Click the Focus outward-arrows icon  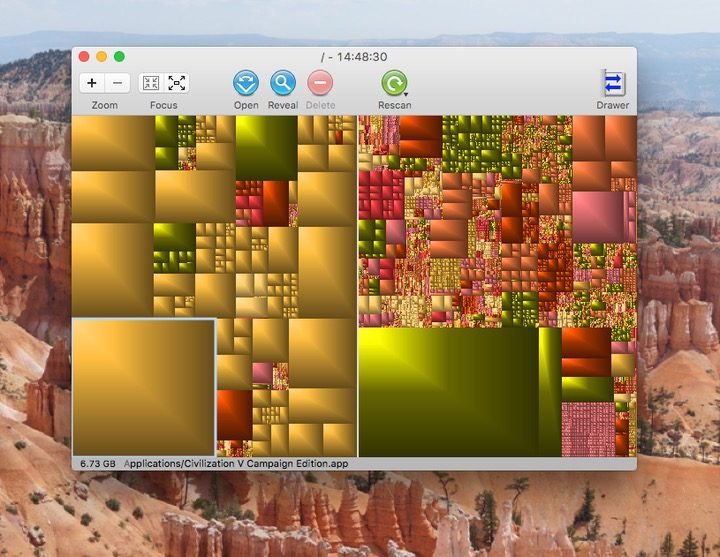click(177, 83)
